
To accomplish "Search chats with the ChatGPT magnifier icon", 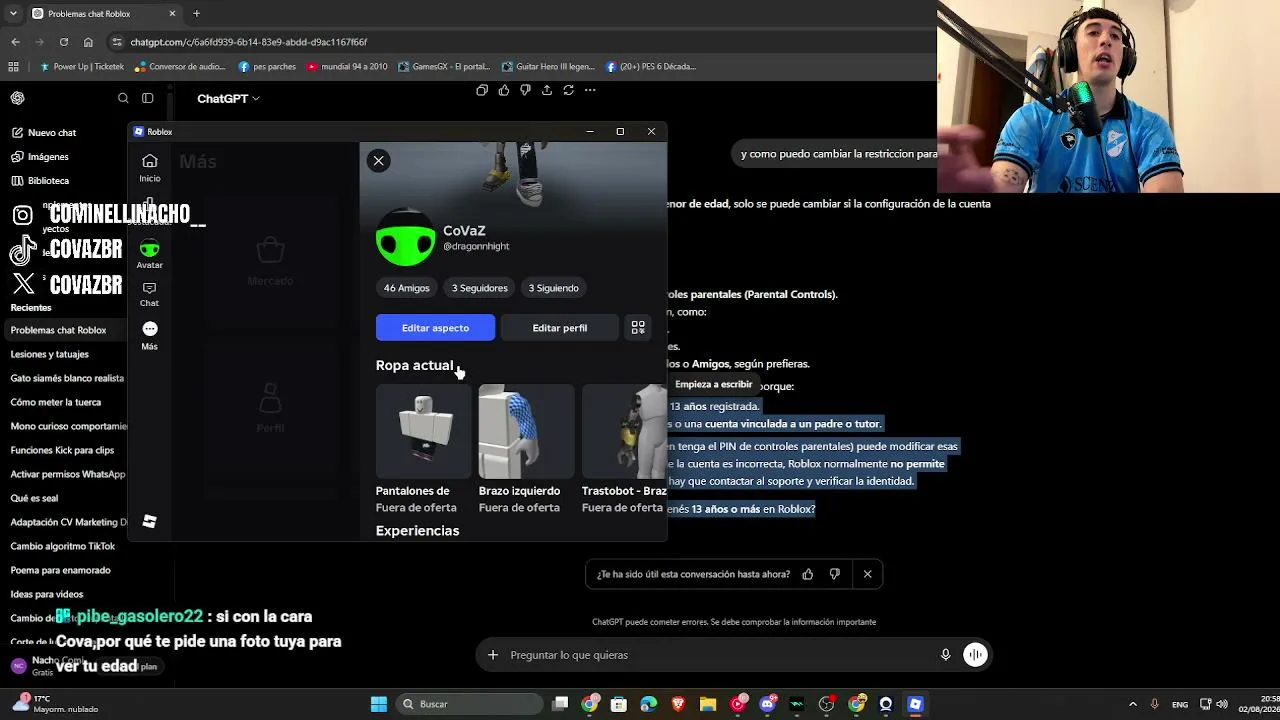I will click(123, 98).
